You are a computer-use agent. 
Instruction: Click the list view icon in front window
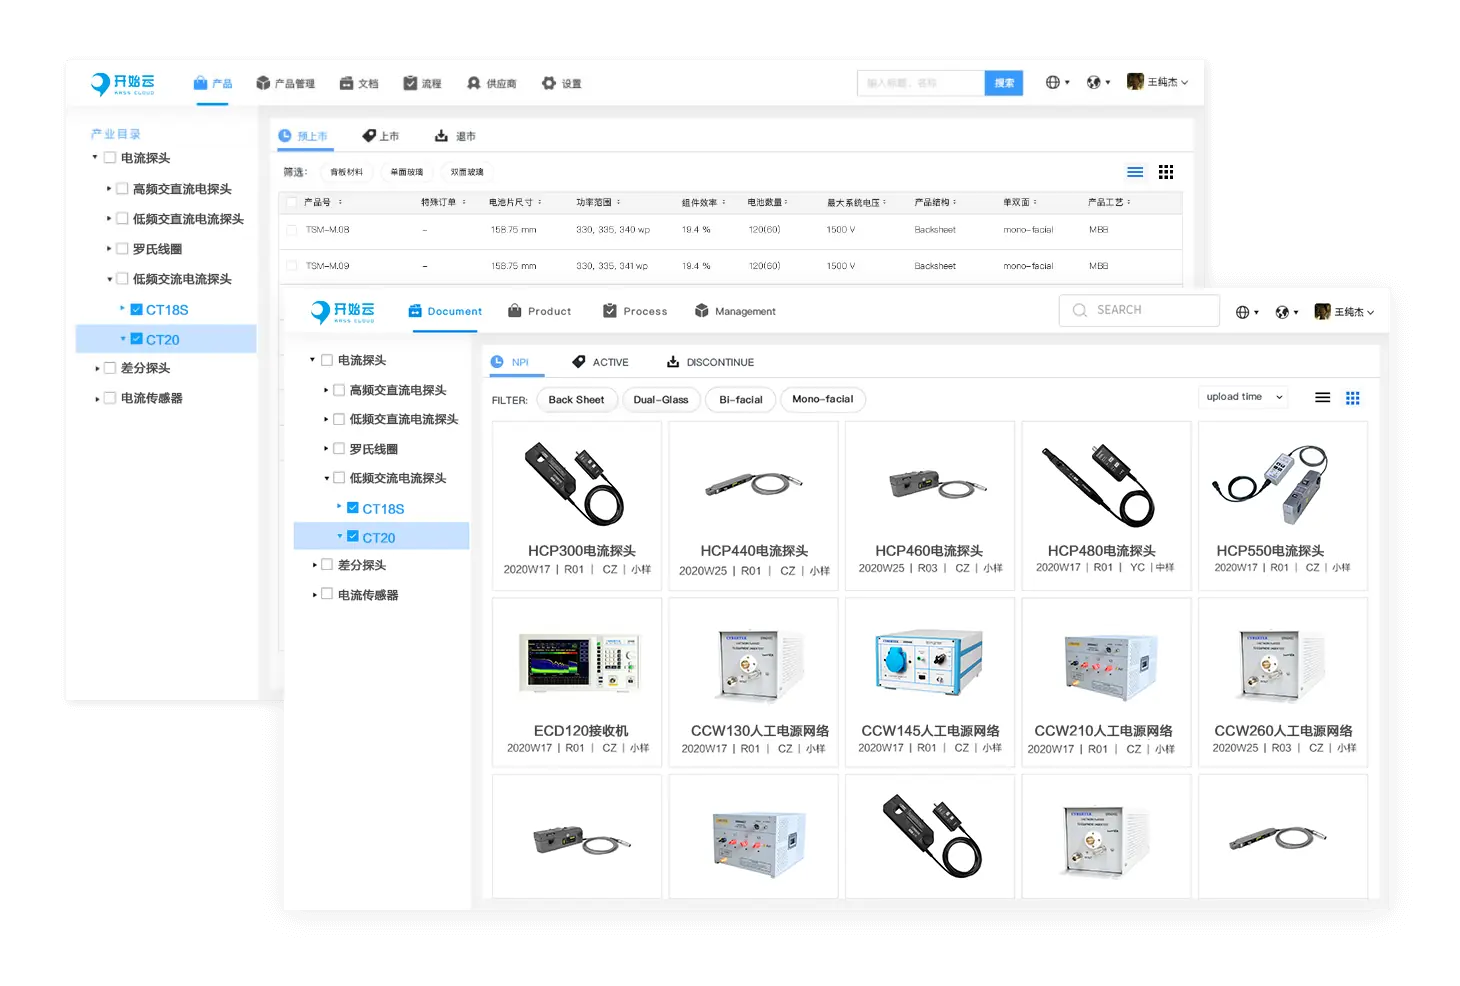point(1322,398)
